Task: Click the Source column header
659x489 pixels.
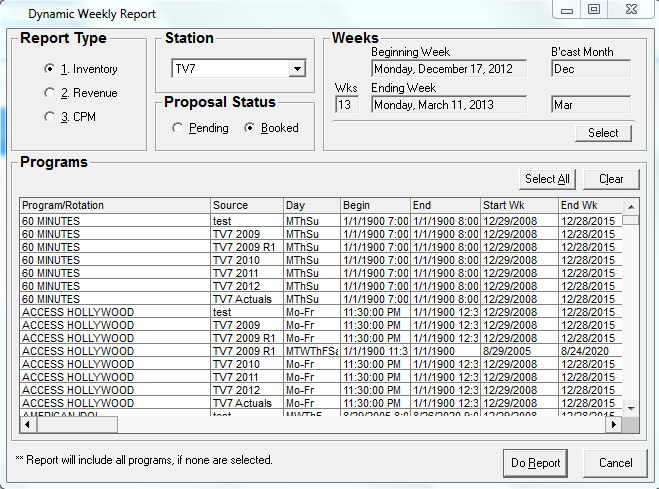Action: [246, 205]
